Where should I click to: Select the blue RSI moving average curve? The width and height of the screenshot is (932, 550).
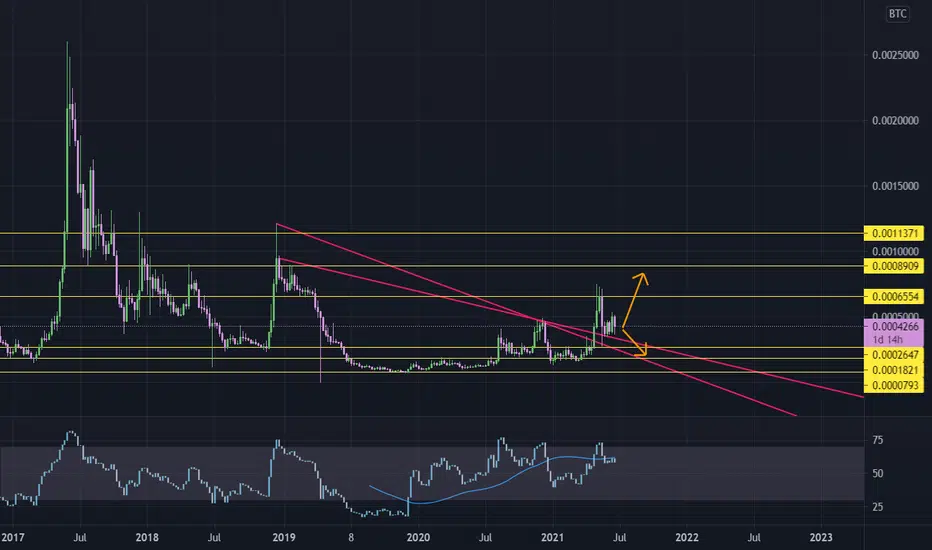(493, 486)
